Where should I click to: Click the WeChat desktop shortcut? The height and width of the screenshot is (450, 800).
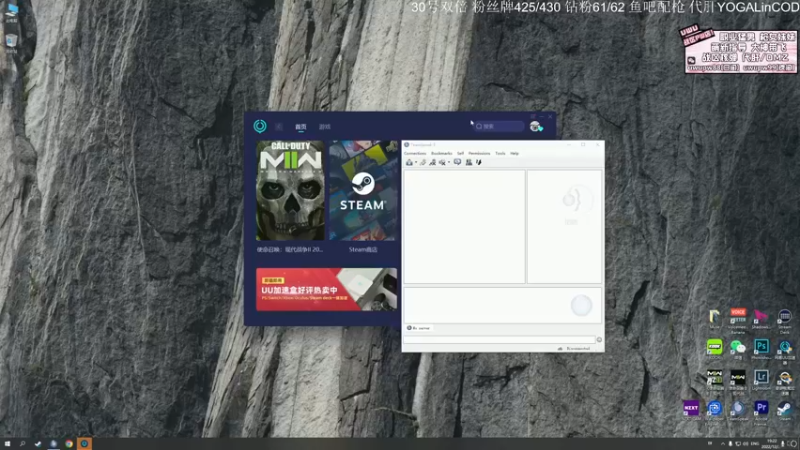[738, 347]
